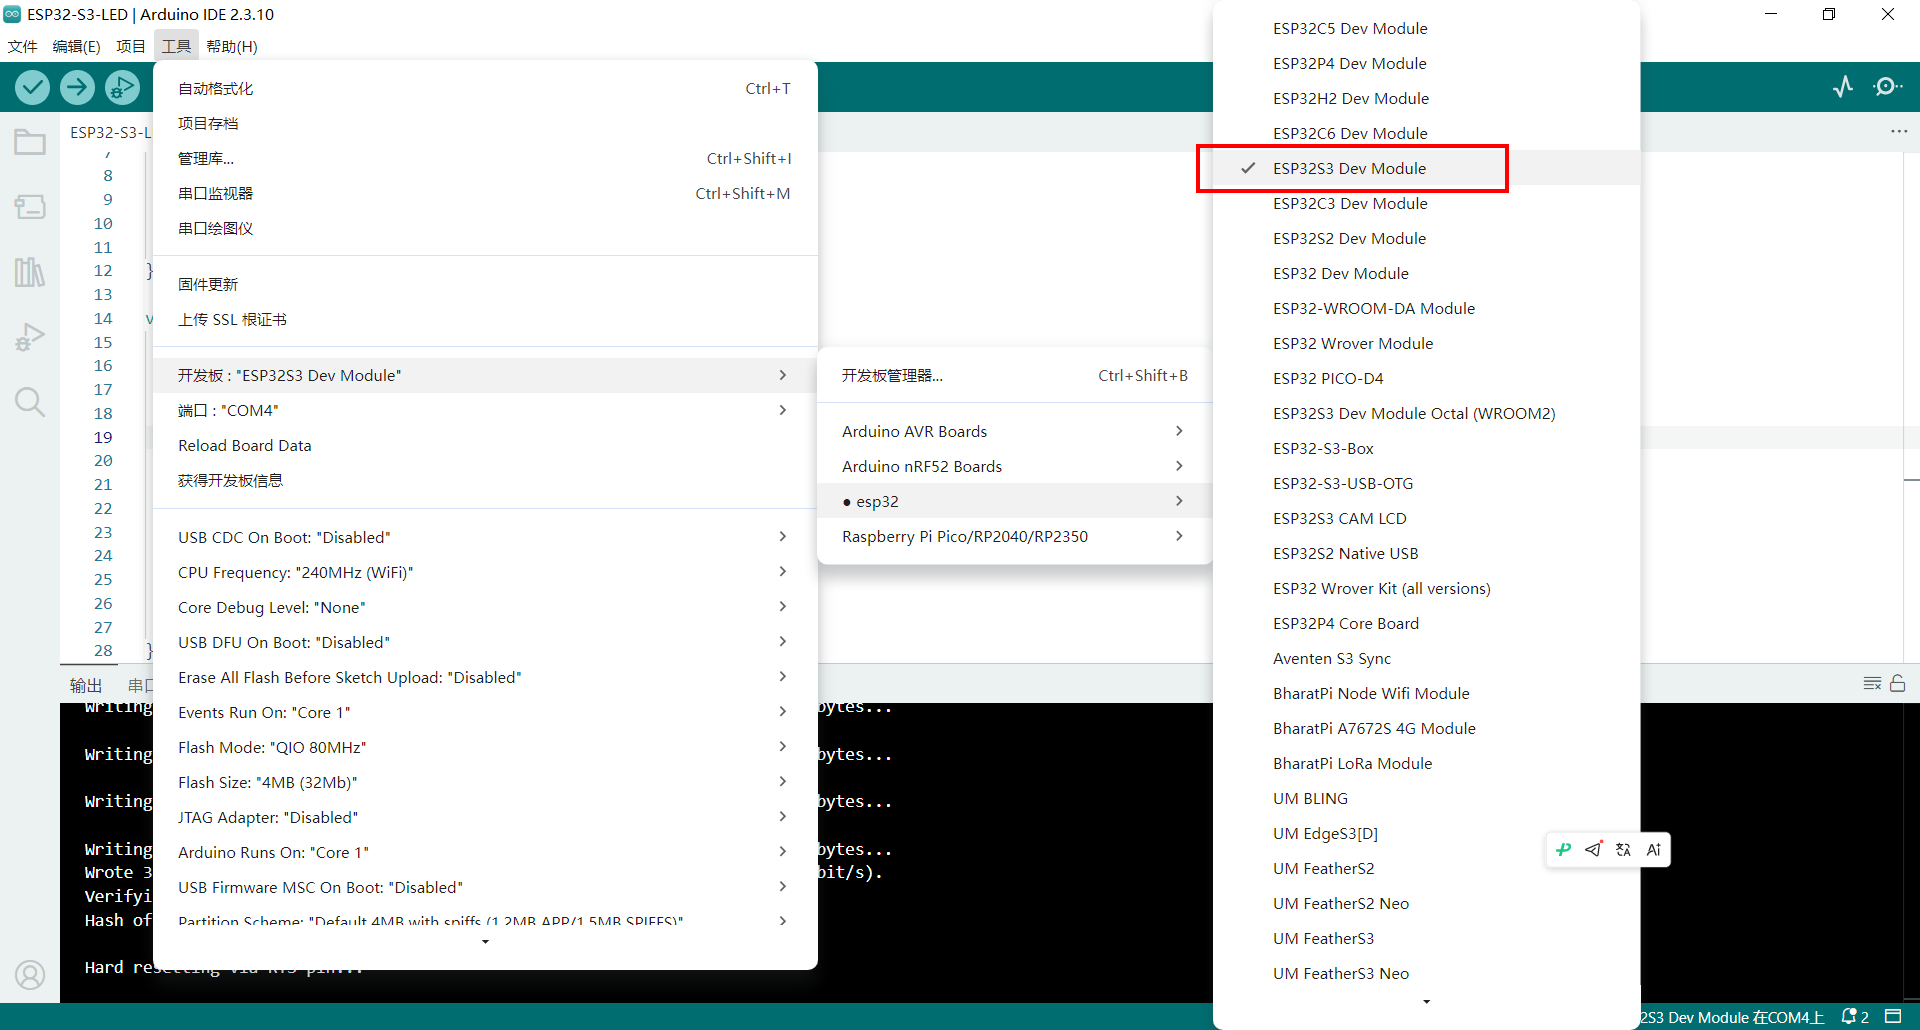
Task: Open the Sketchbook folder sidebar icon
Action: (30, 142)
